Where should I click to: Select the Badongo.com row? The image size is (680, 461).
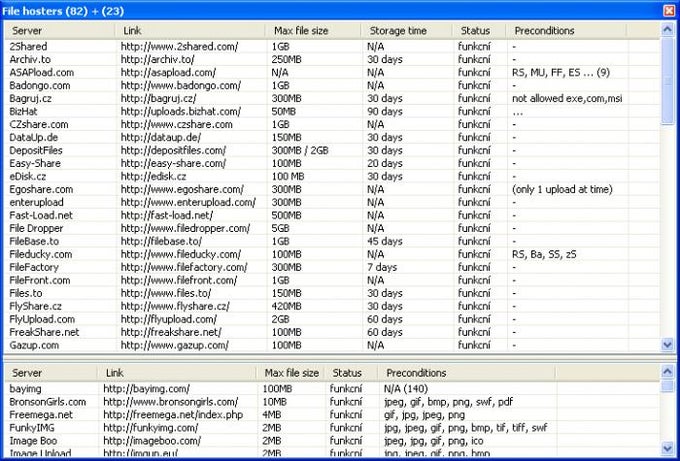coord(332,85)
